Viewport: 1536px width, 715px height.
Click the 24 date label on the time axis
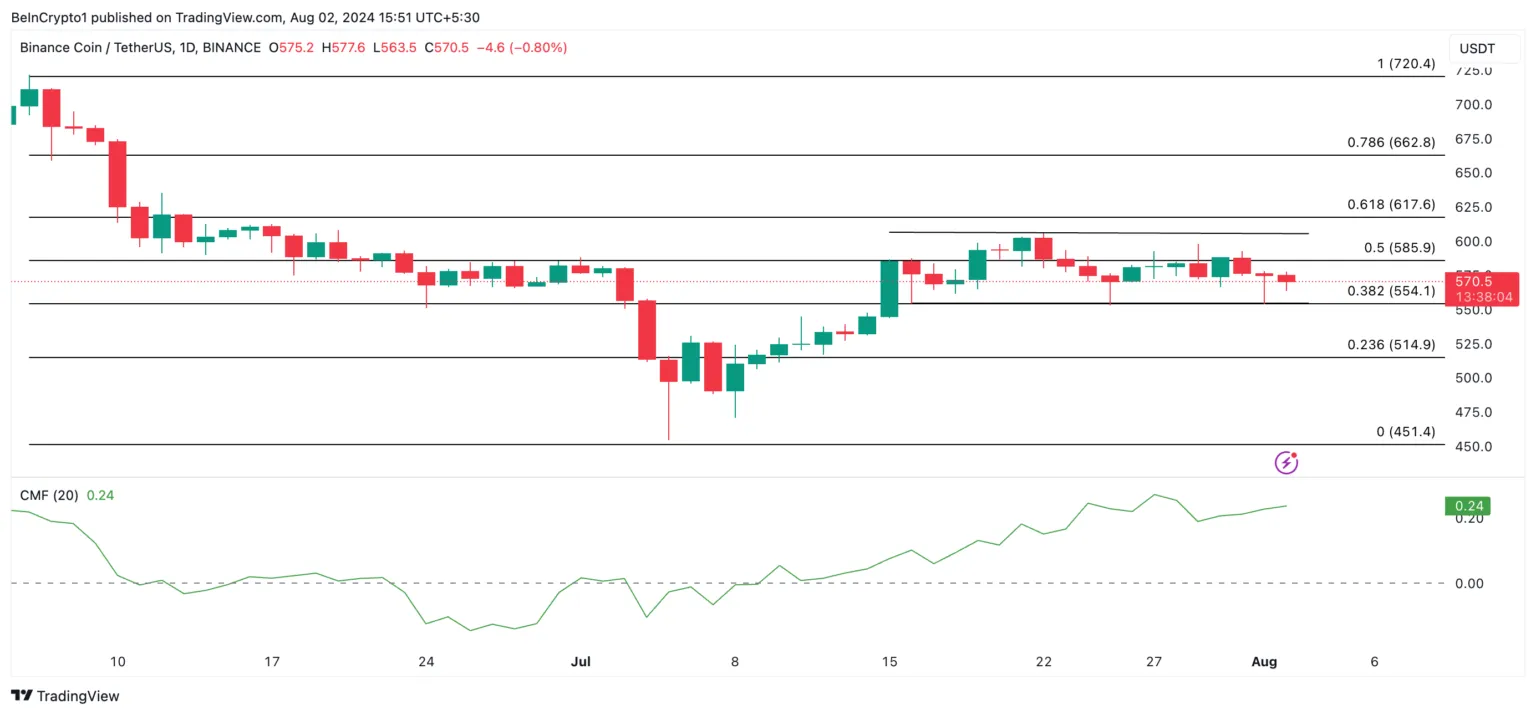tap(426, 662)
